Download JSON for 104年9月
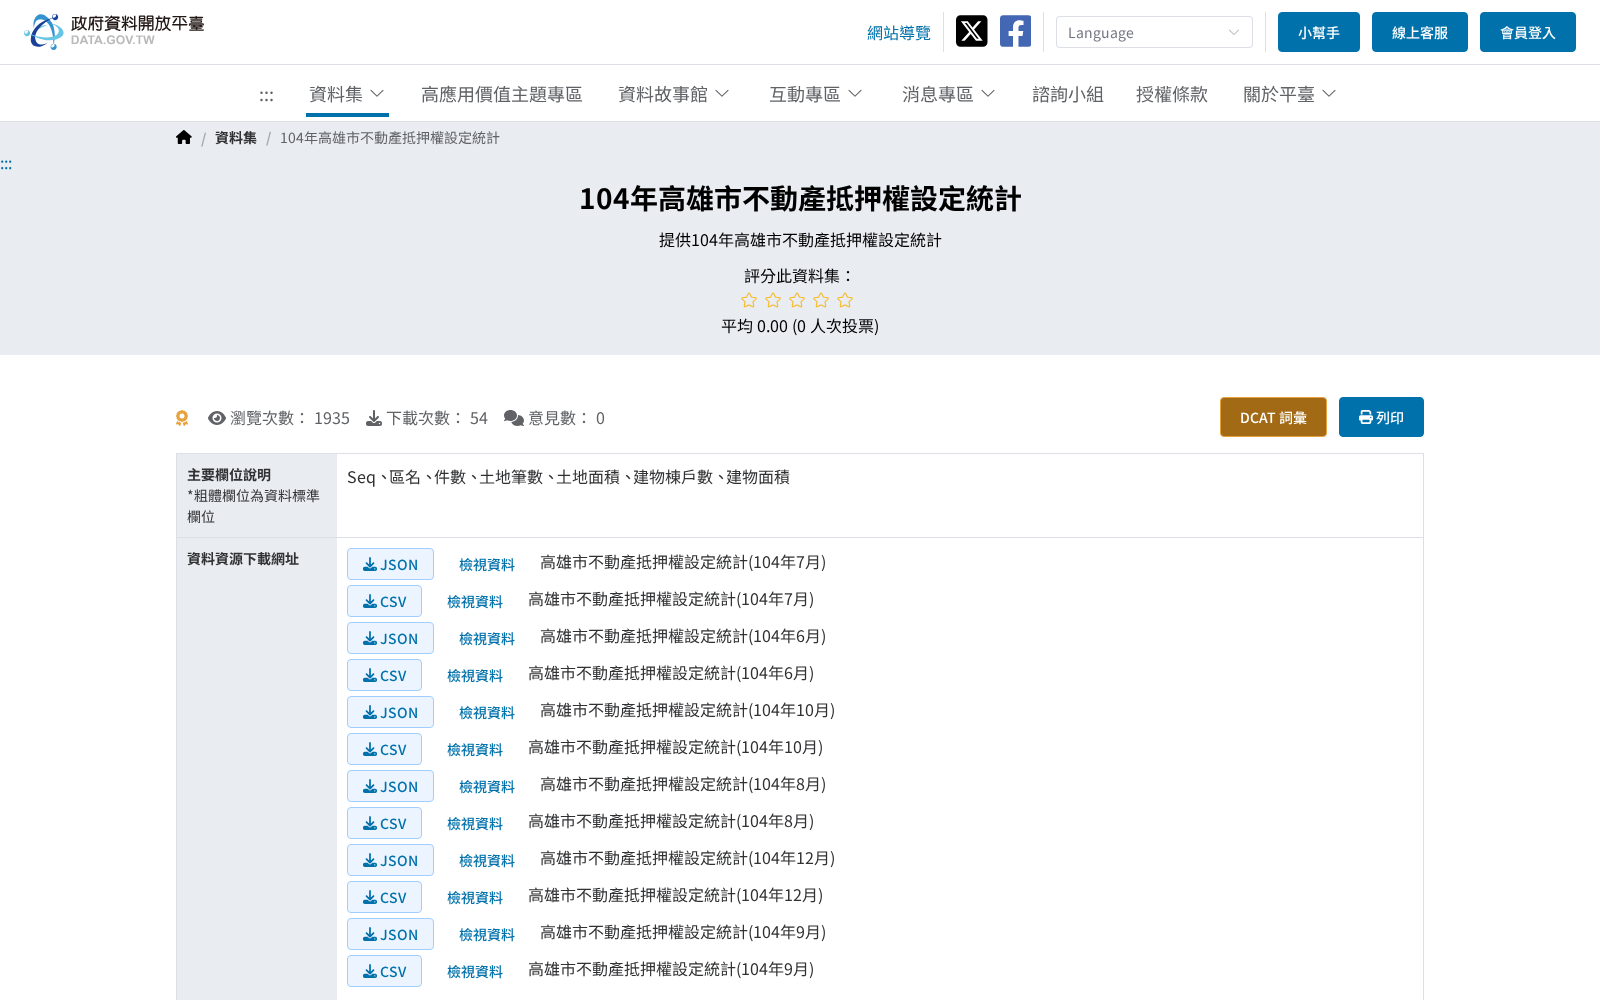Viewport: 1600px width, 1000px height. click(390, 934)
